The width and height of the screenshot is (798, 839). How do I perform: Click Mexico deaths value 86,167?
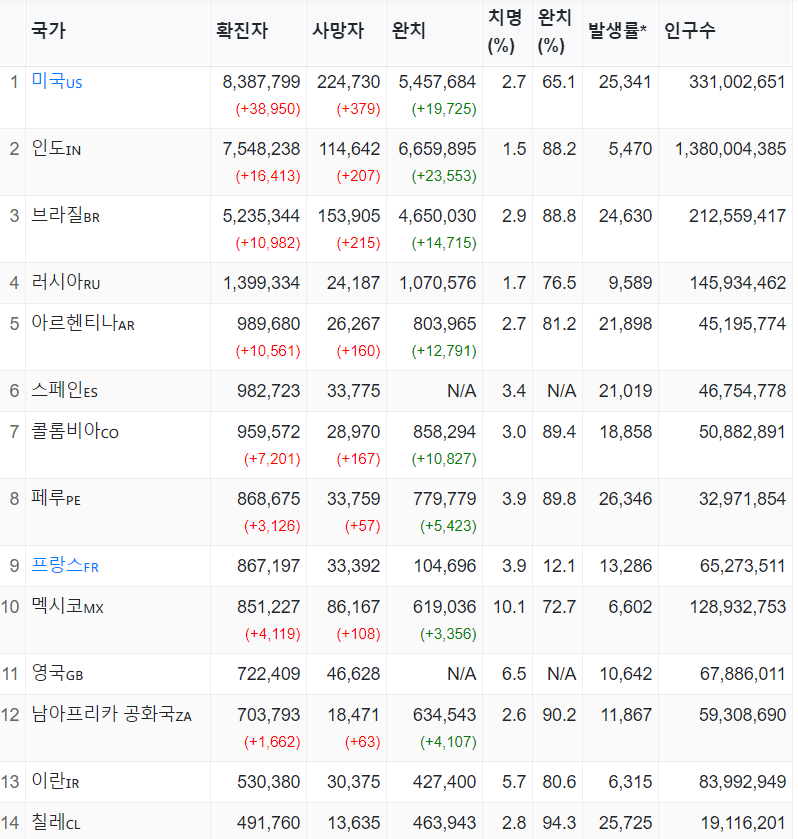pyautogui.click(x=354, y=607)
